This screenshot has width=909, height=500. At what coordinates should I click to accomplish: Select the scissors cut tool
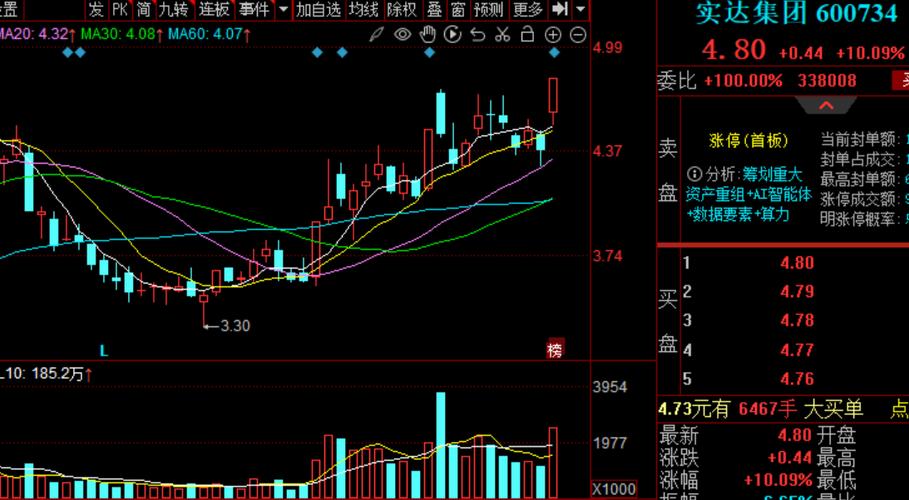click(502, 34)
